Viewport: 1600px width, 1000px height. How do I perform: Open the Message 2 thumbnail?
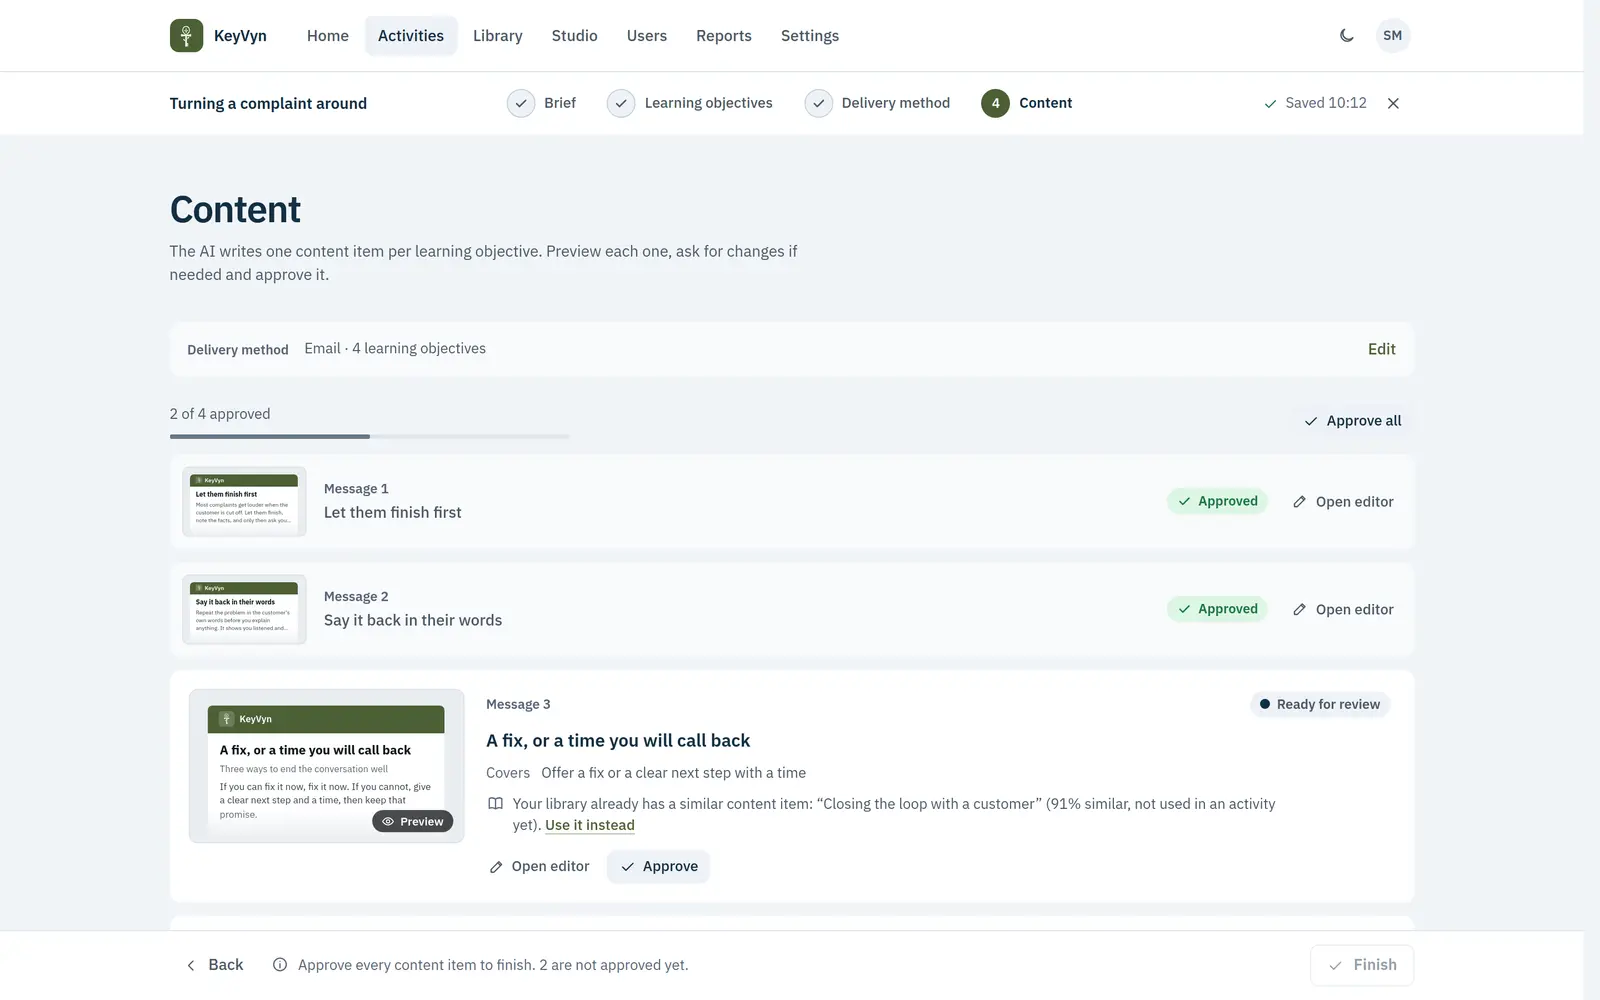click(244, 610)
